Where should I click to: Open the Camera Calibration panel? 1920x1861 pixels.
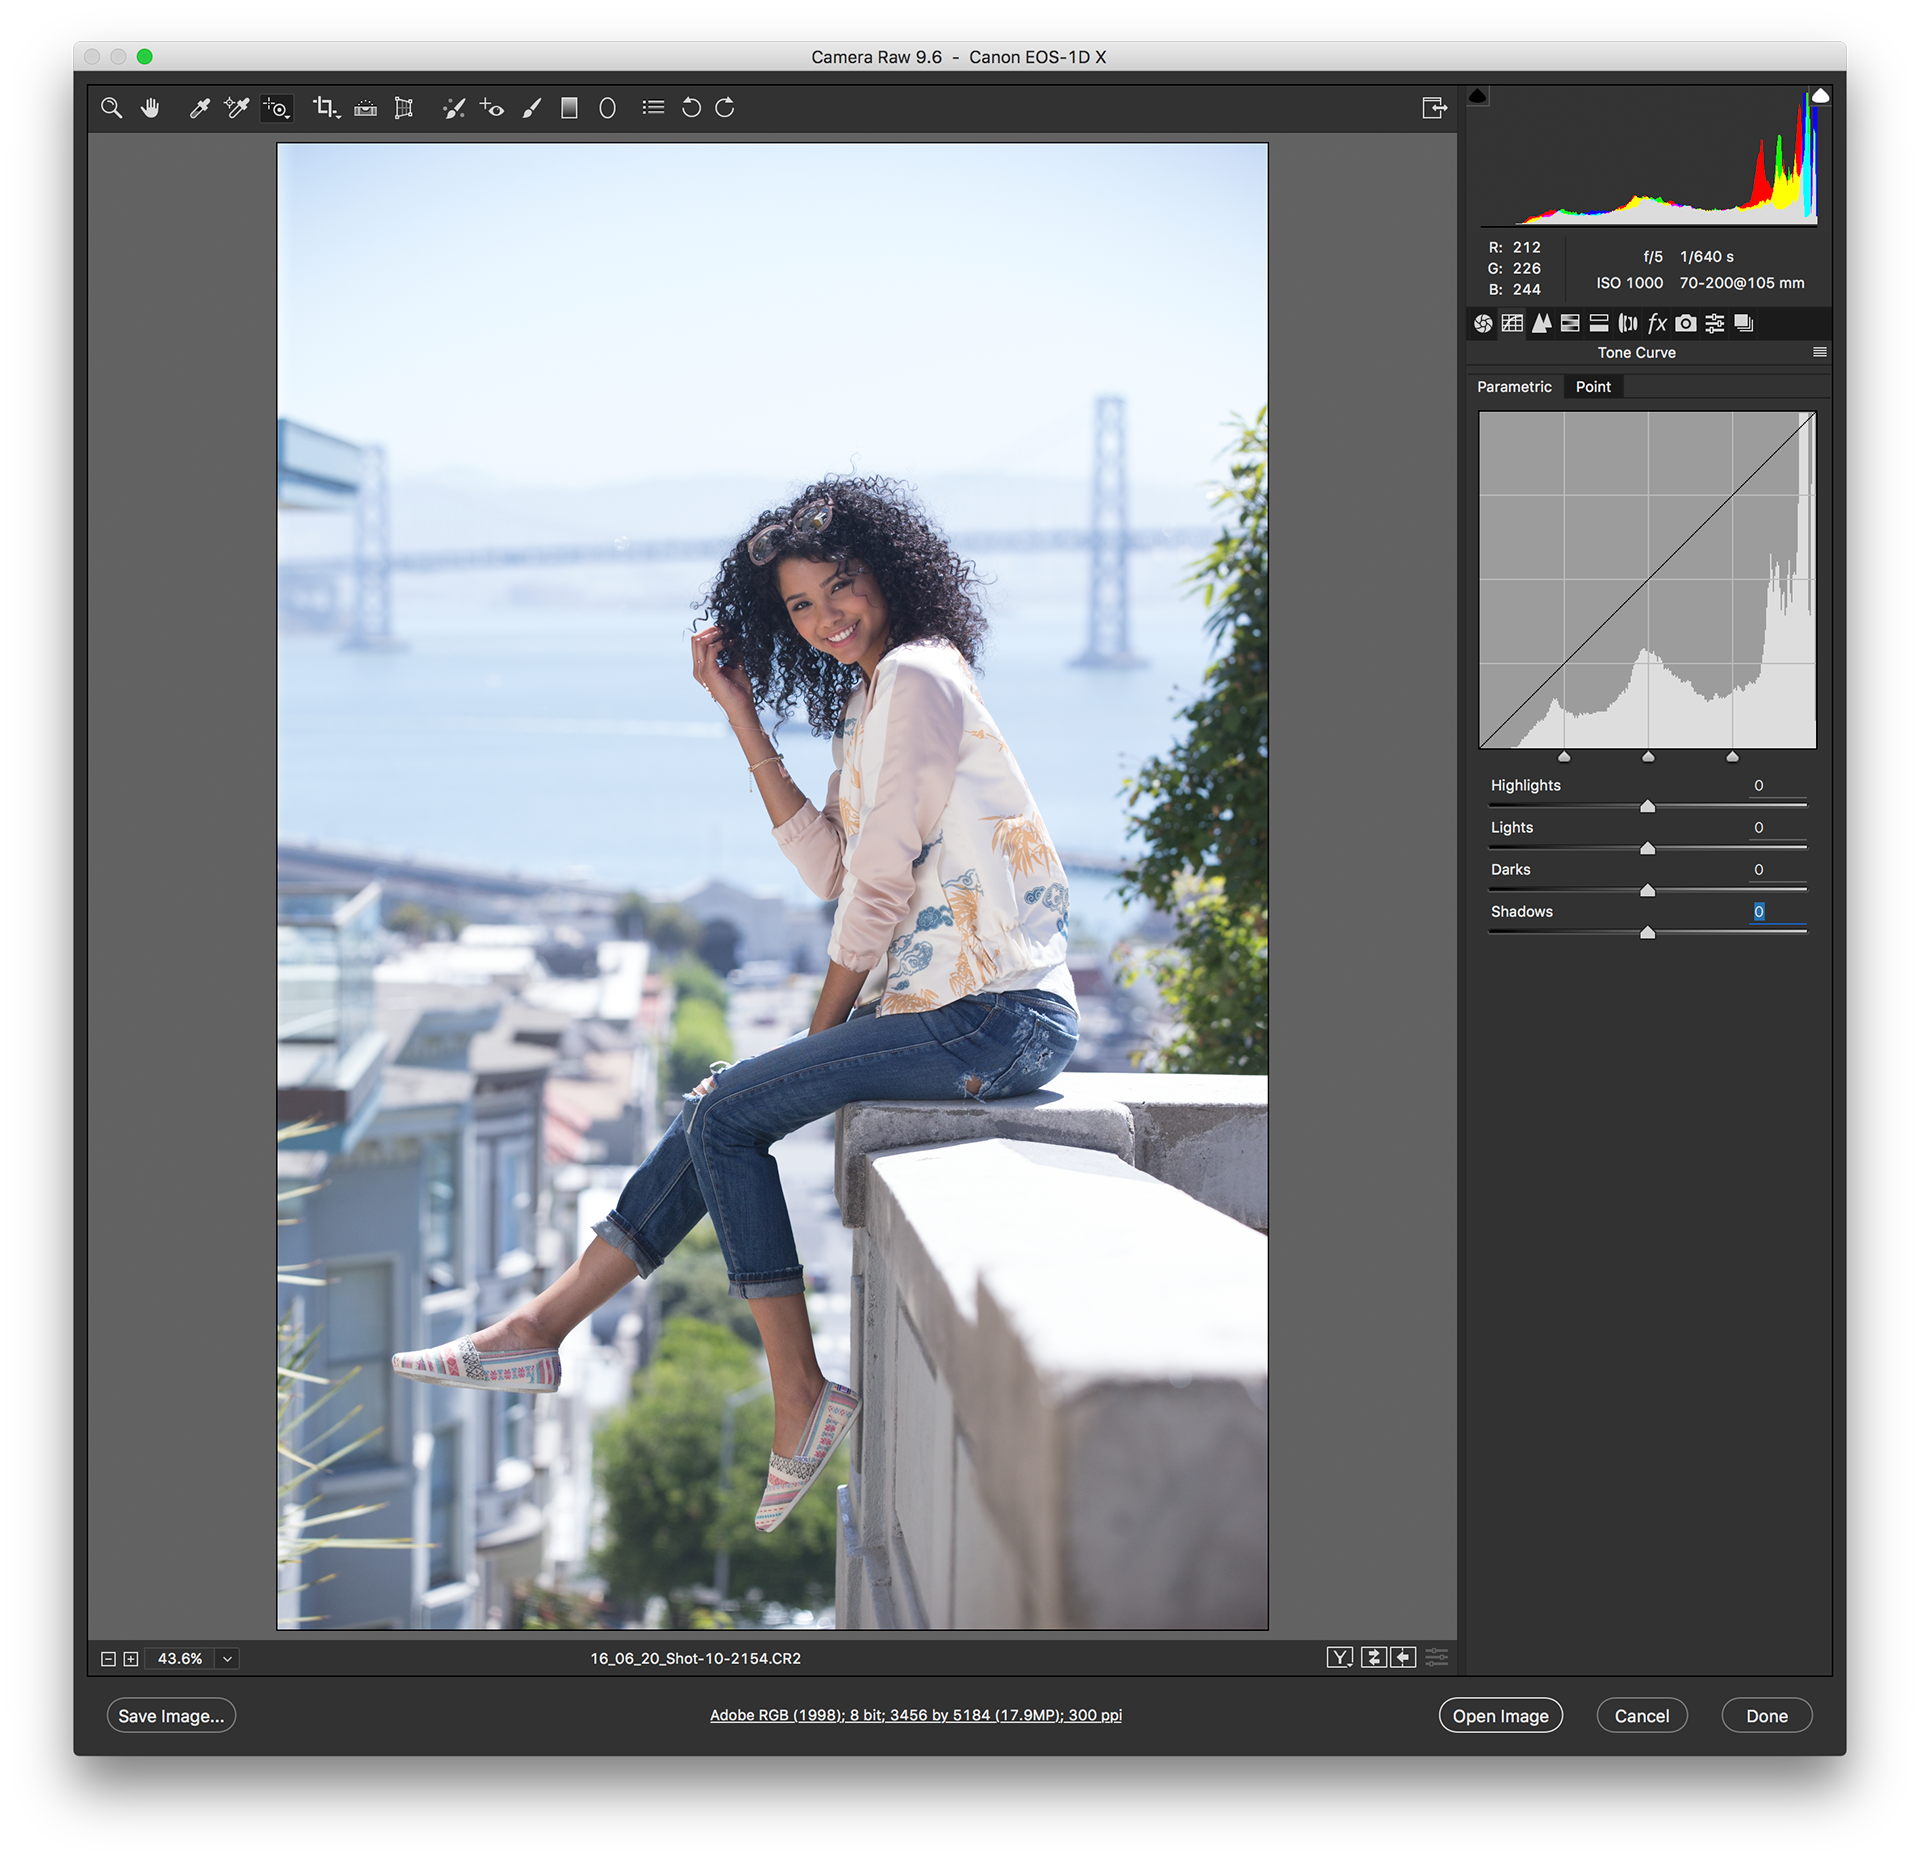point(1686,323)
